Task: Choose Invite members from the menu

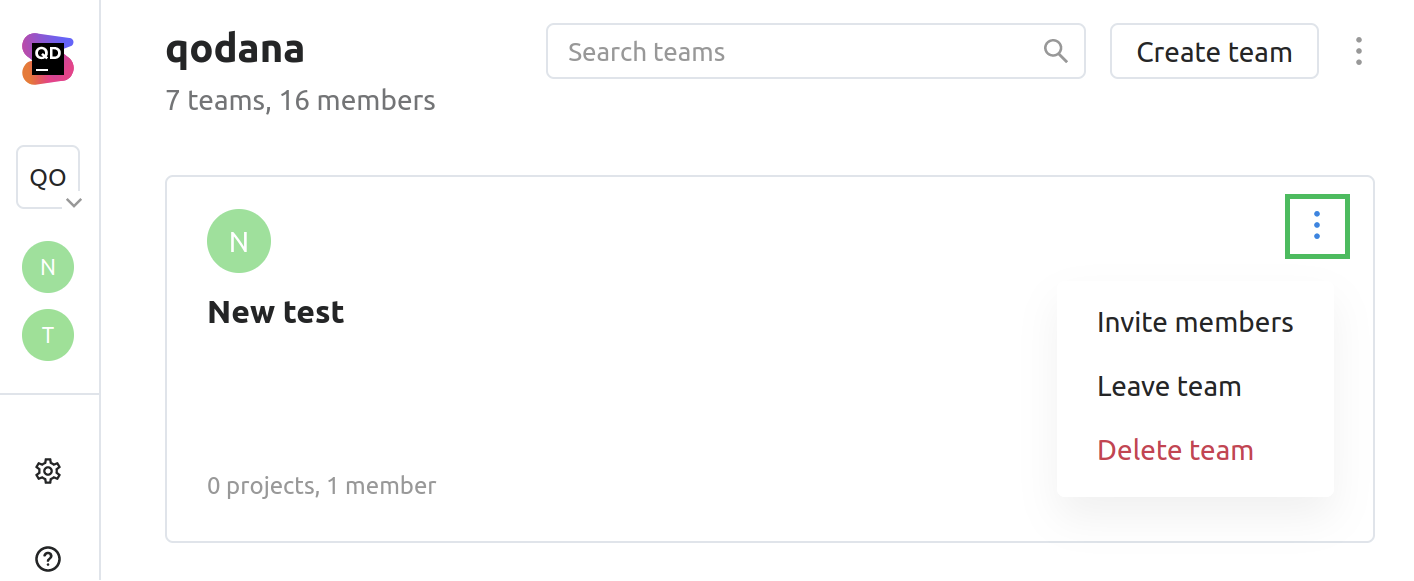Action: pyautogui.click(x=1195, y=322)
